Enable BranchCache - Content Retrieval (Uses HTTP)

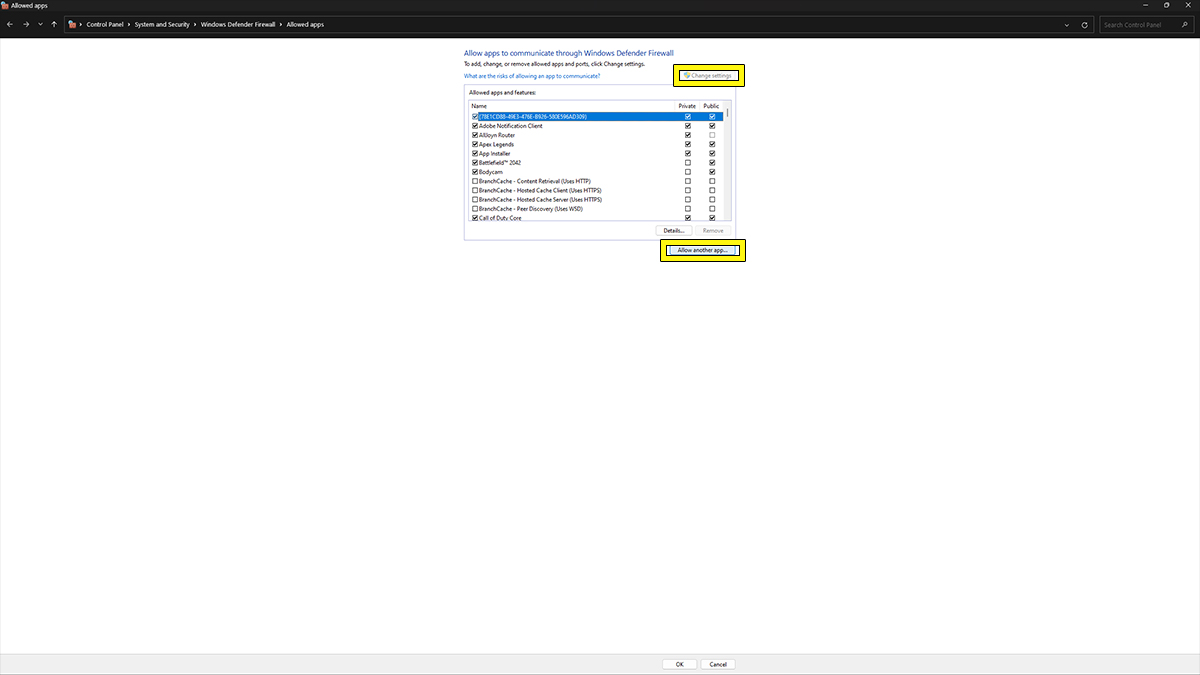[475, 181]
